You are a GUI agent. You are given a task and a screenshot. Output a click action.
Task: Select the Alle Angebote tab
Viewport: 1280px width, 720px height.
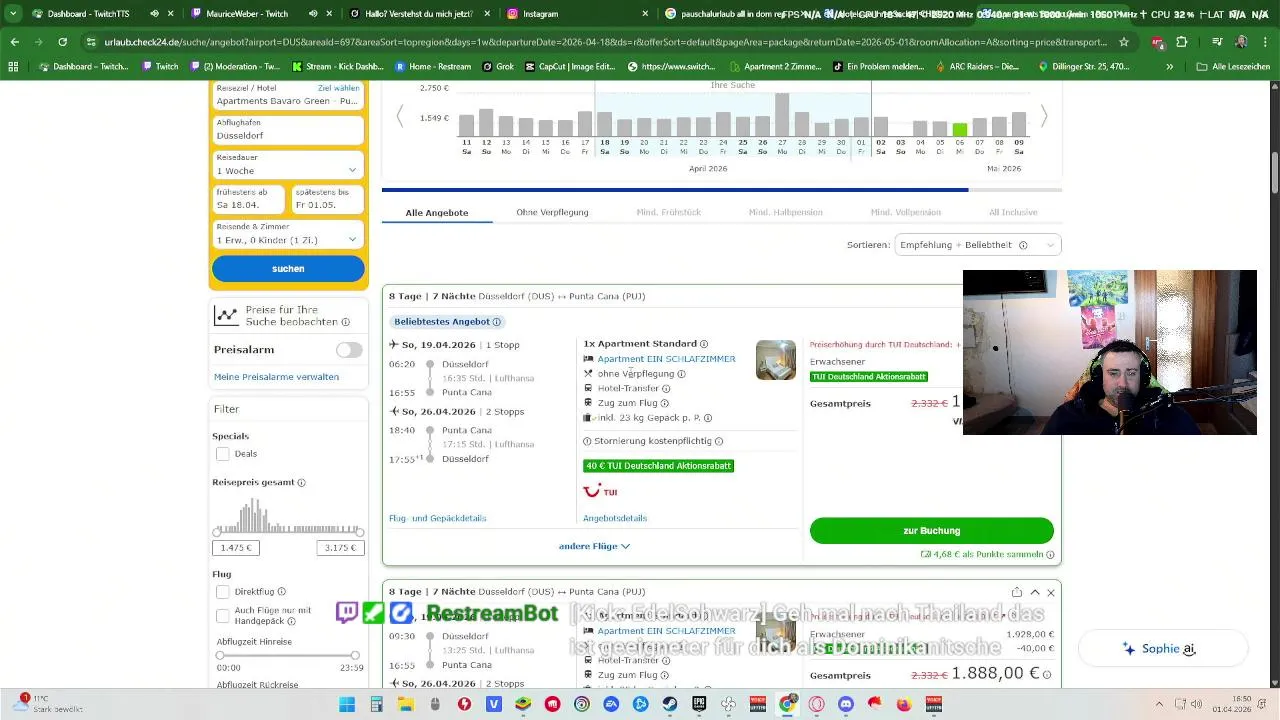[437, 213]
